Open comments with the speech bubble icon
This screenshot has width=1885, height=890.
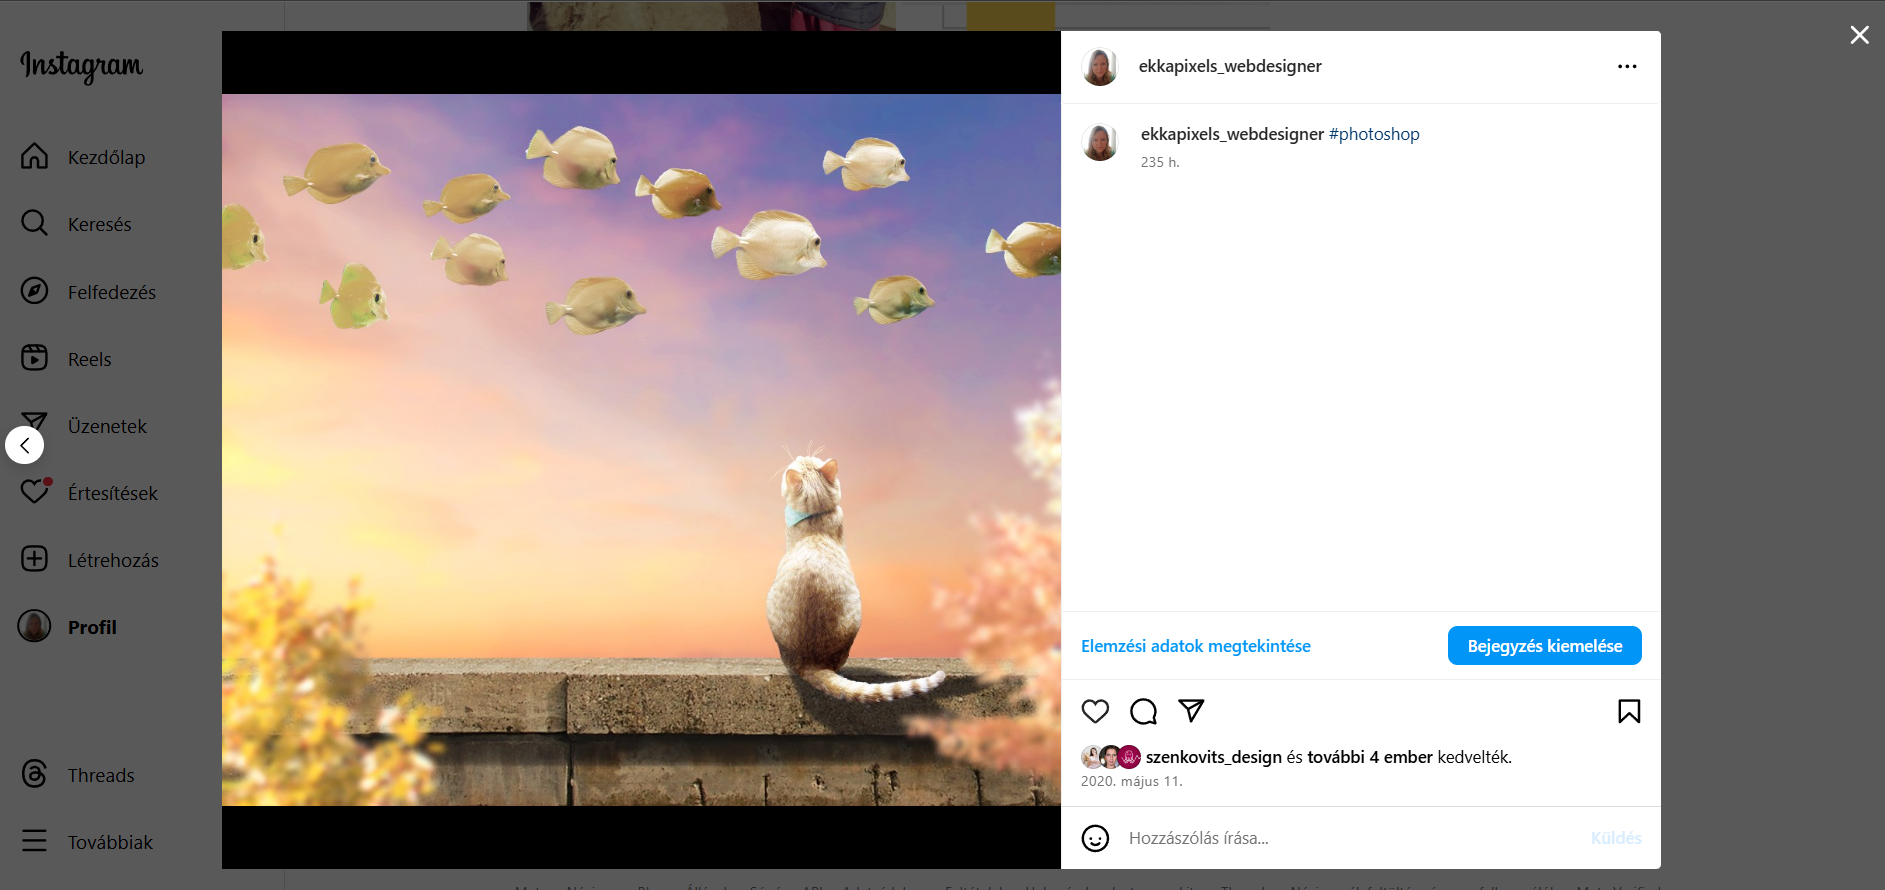(x=1143, y=711)
